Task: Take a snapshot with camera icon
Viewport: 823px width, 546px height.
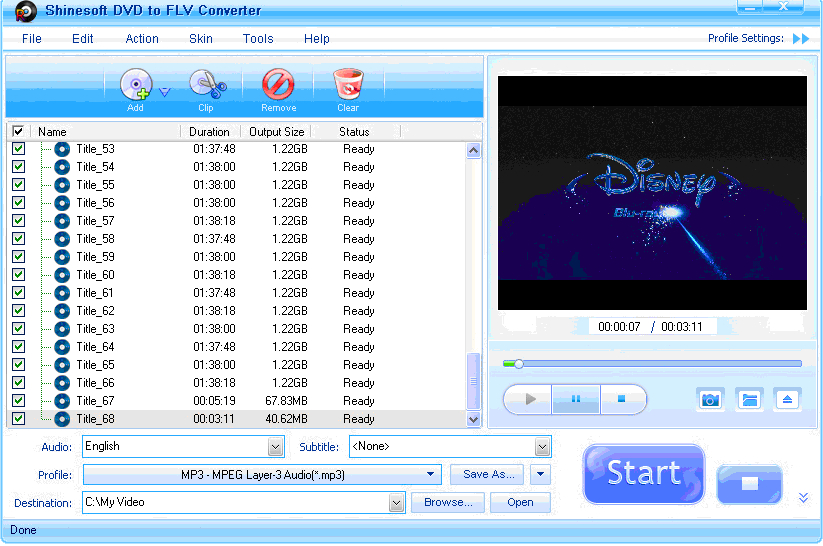Action: coord(710,400)
